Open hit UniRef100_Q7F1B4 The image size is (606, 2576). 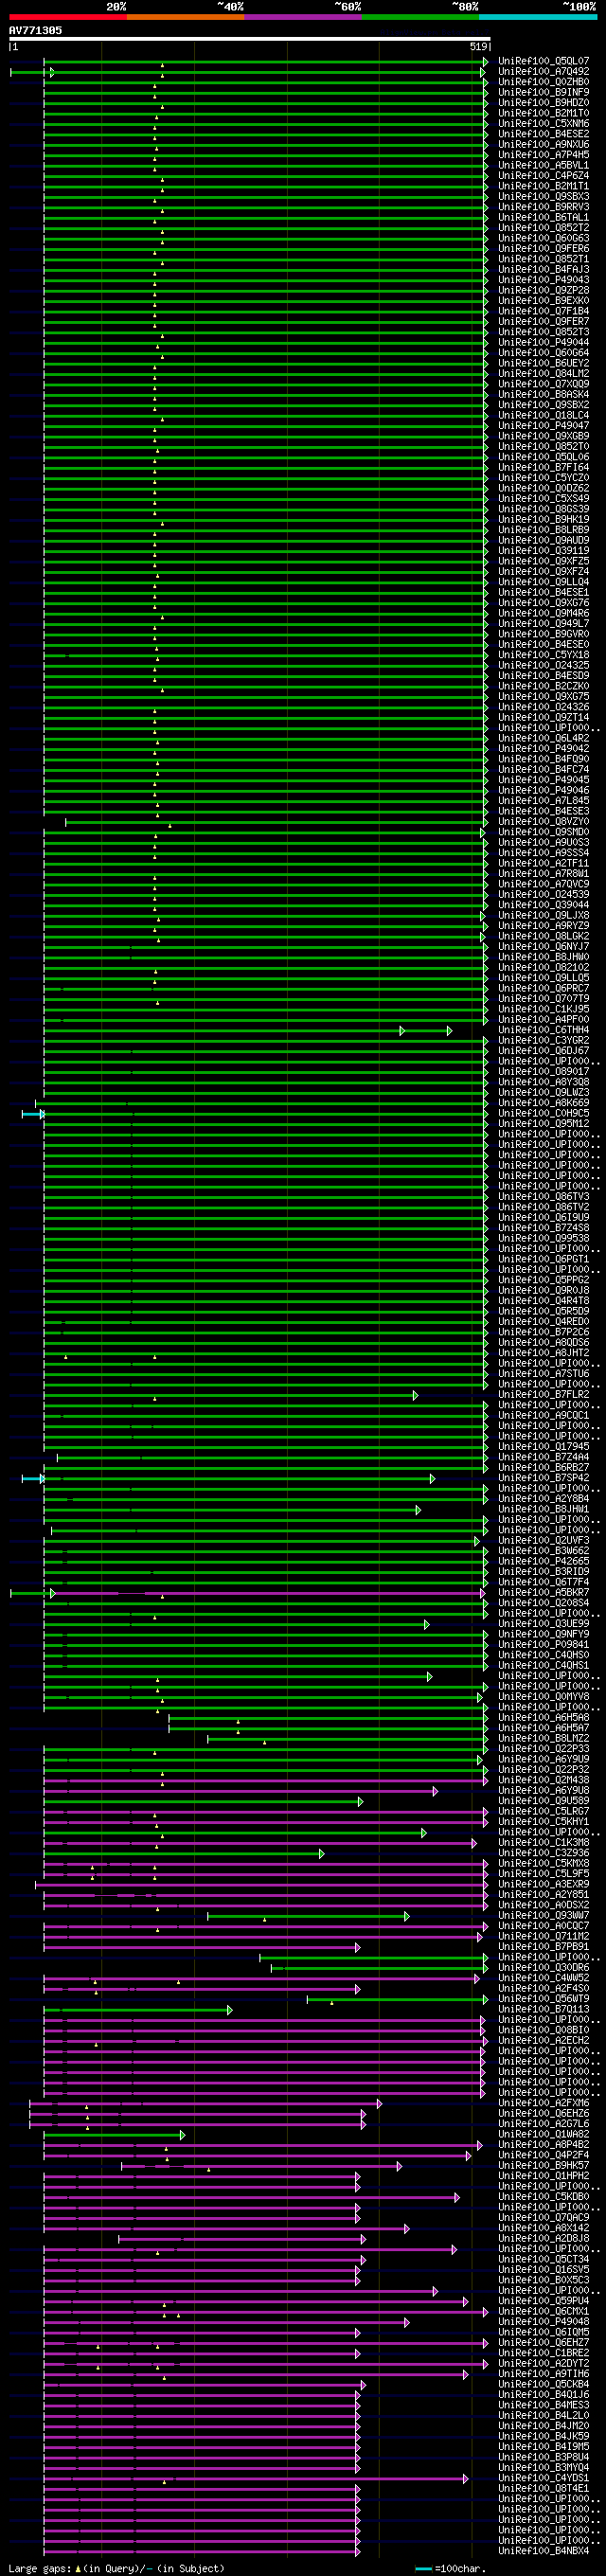tap(544, 311)
